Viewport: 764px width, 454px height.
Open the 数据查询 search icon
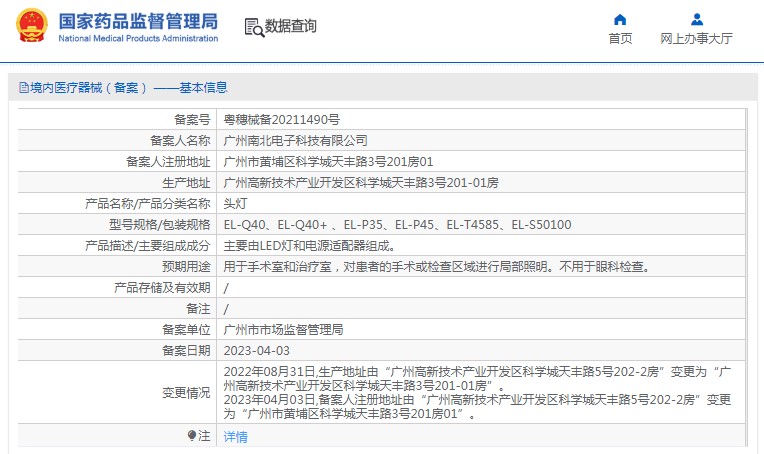pos(254,27)
